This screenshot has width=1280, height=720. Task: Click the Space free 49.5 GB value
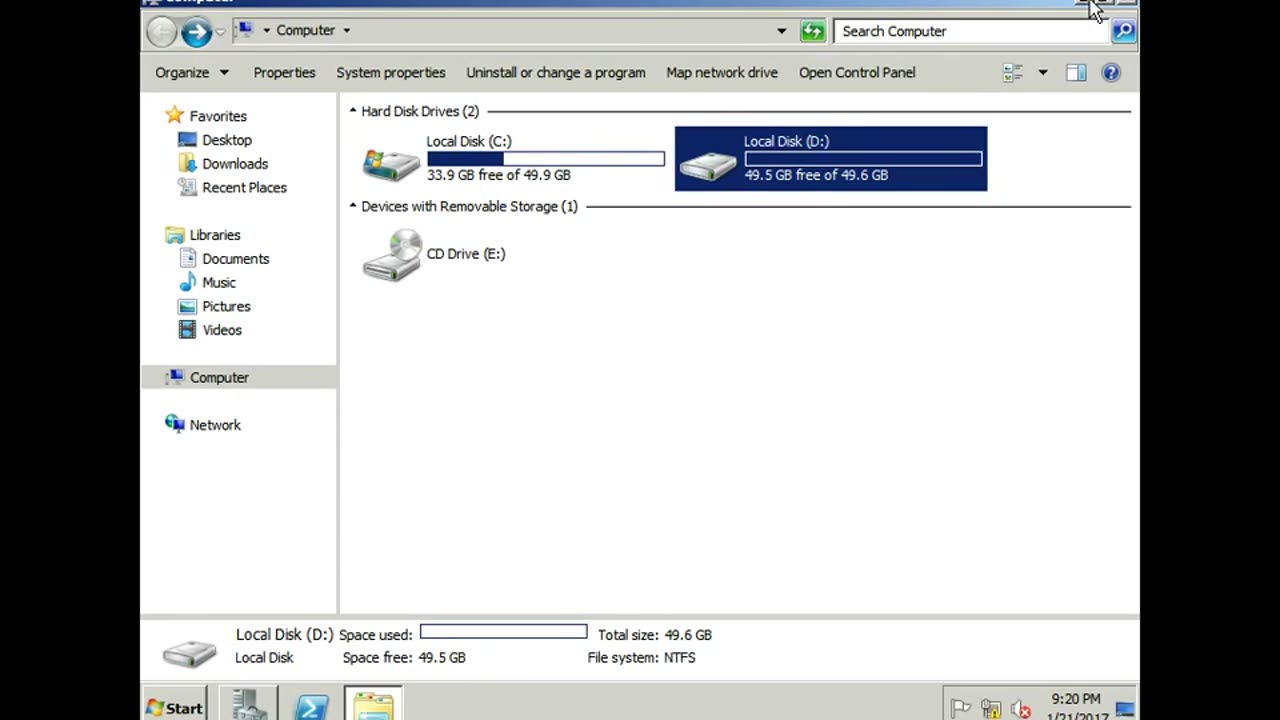[442, 657]
